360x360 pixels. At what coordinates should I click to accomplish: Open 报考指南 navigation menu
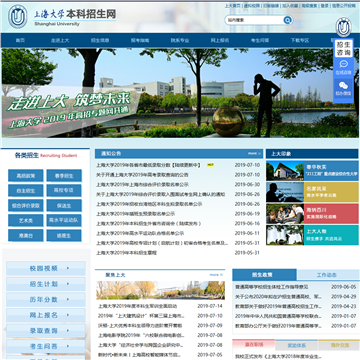140,40
